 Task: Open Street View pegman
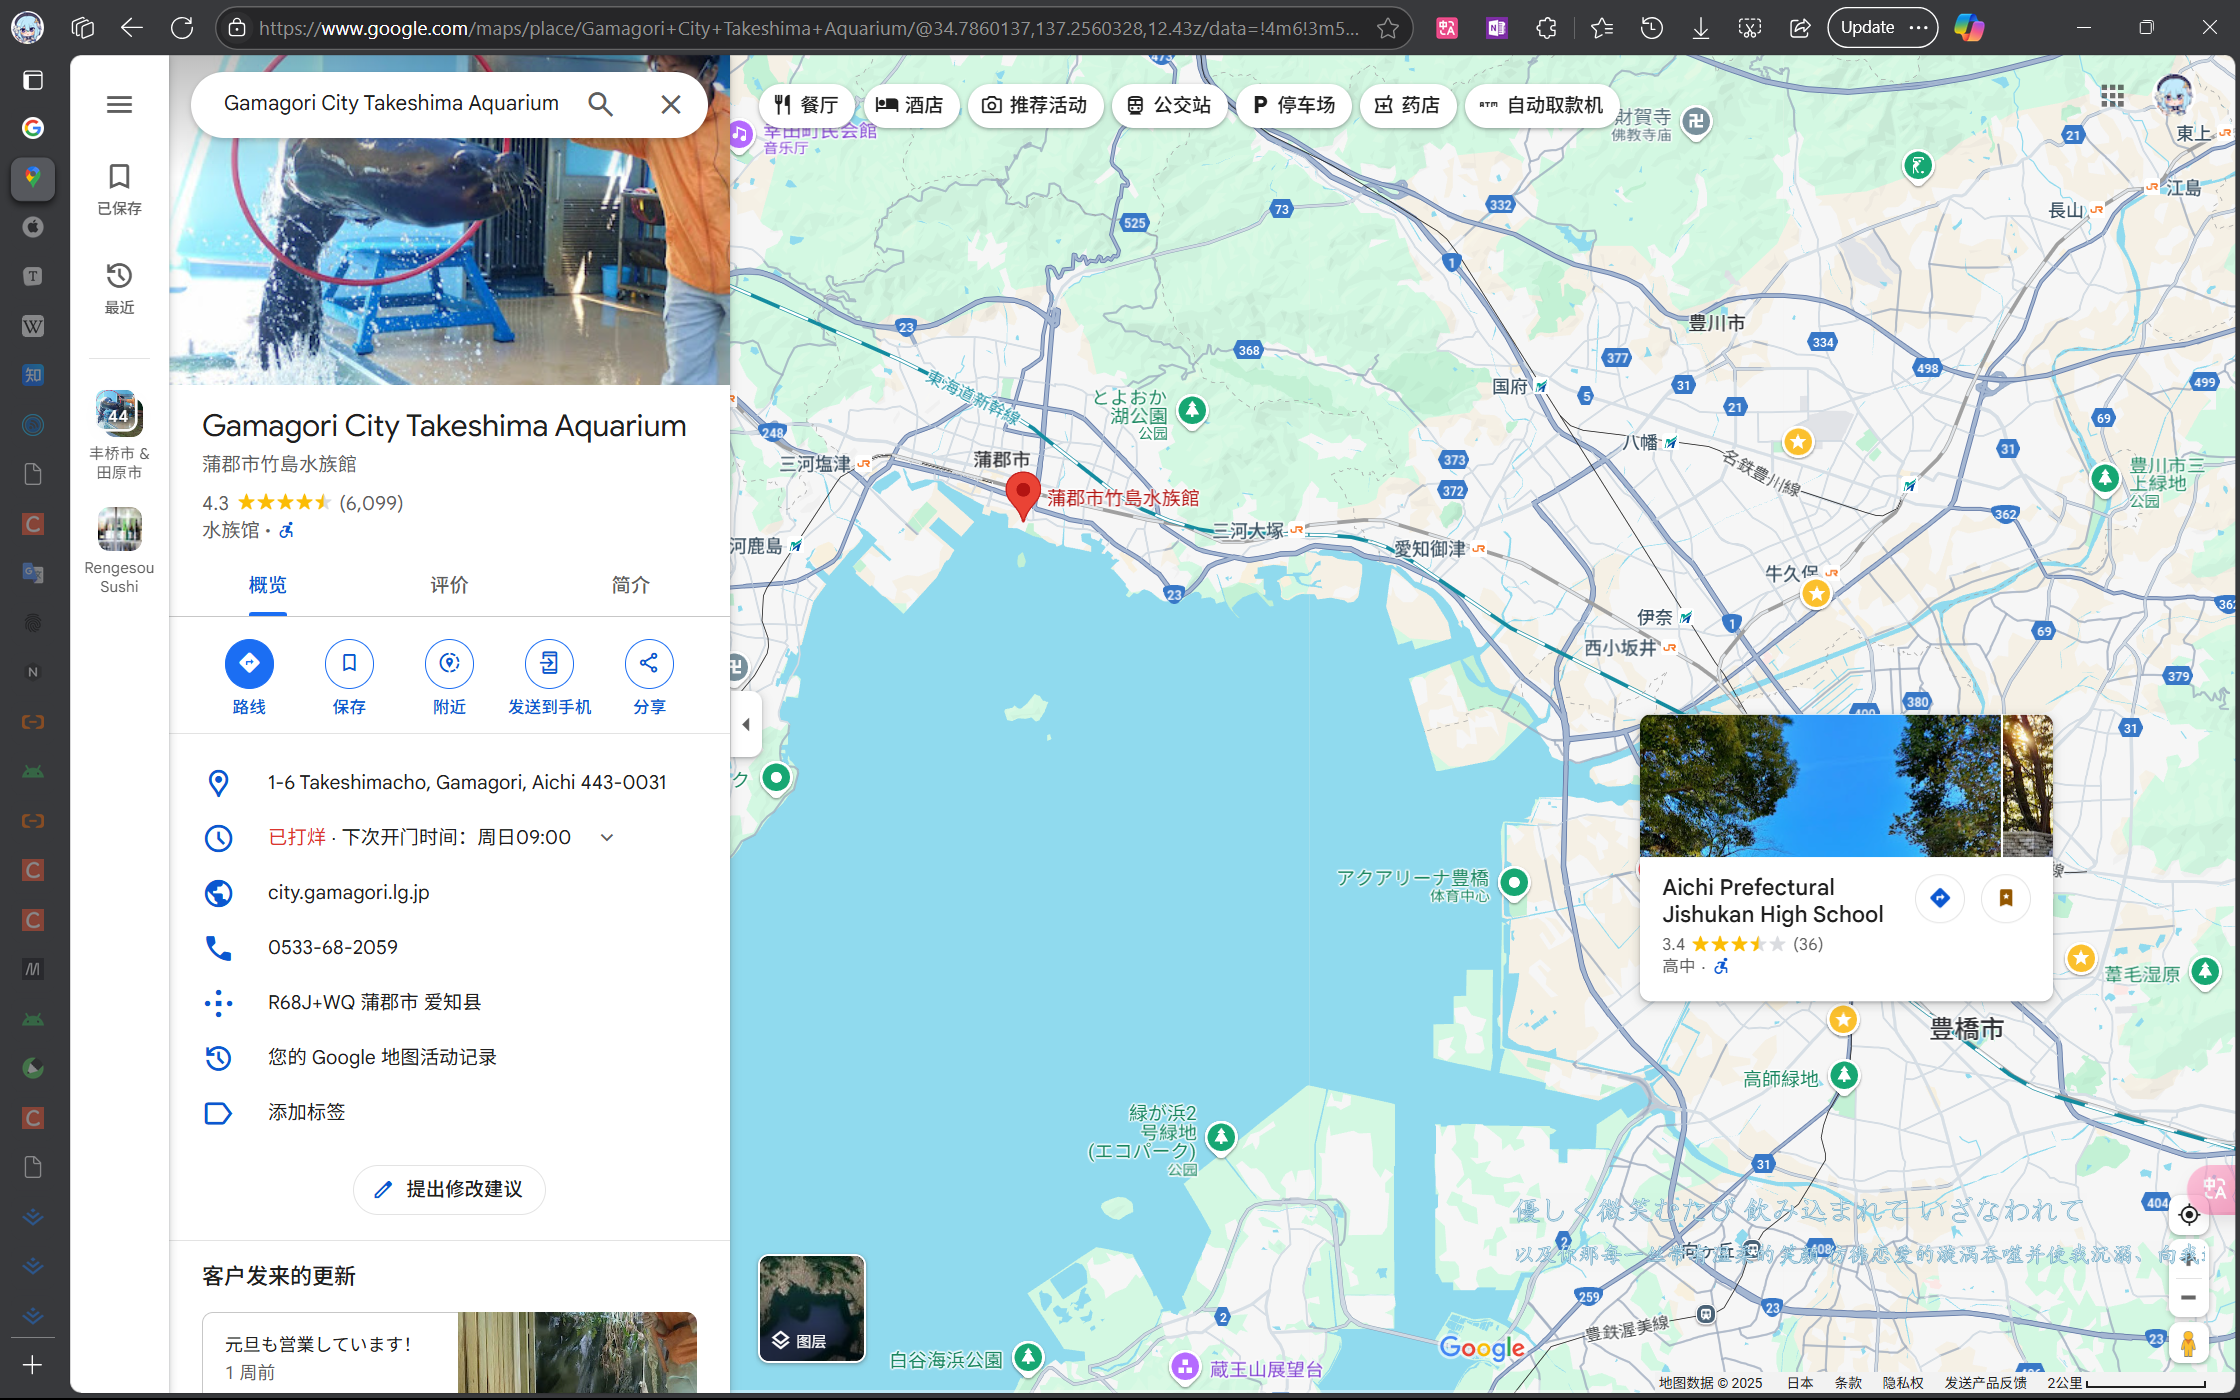[x=2189, y=1343]
